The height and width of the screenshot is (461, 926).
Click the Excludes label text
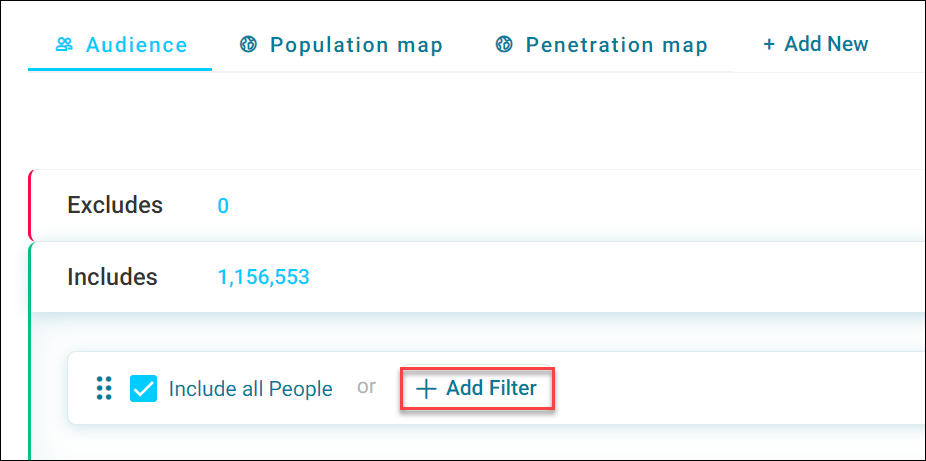pyautogui.click(x=115, y=205)
